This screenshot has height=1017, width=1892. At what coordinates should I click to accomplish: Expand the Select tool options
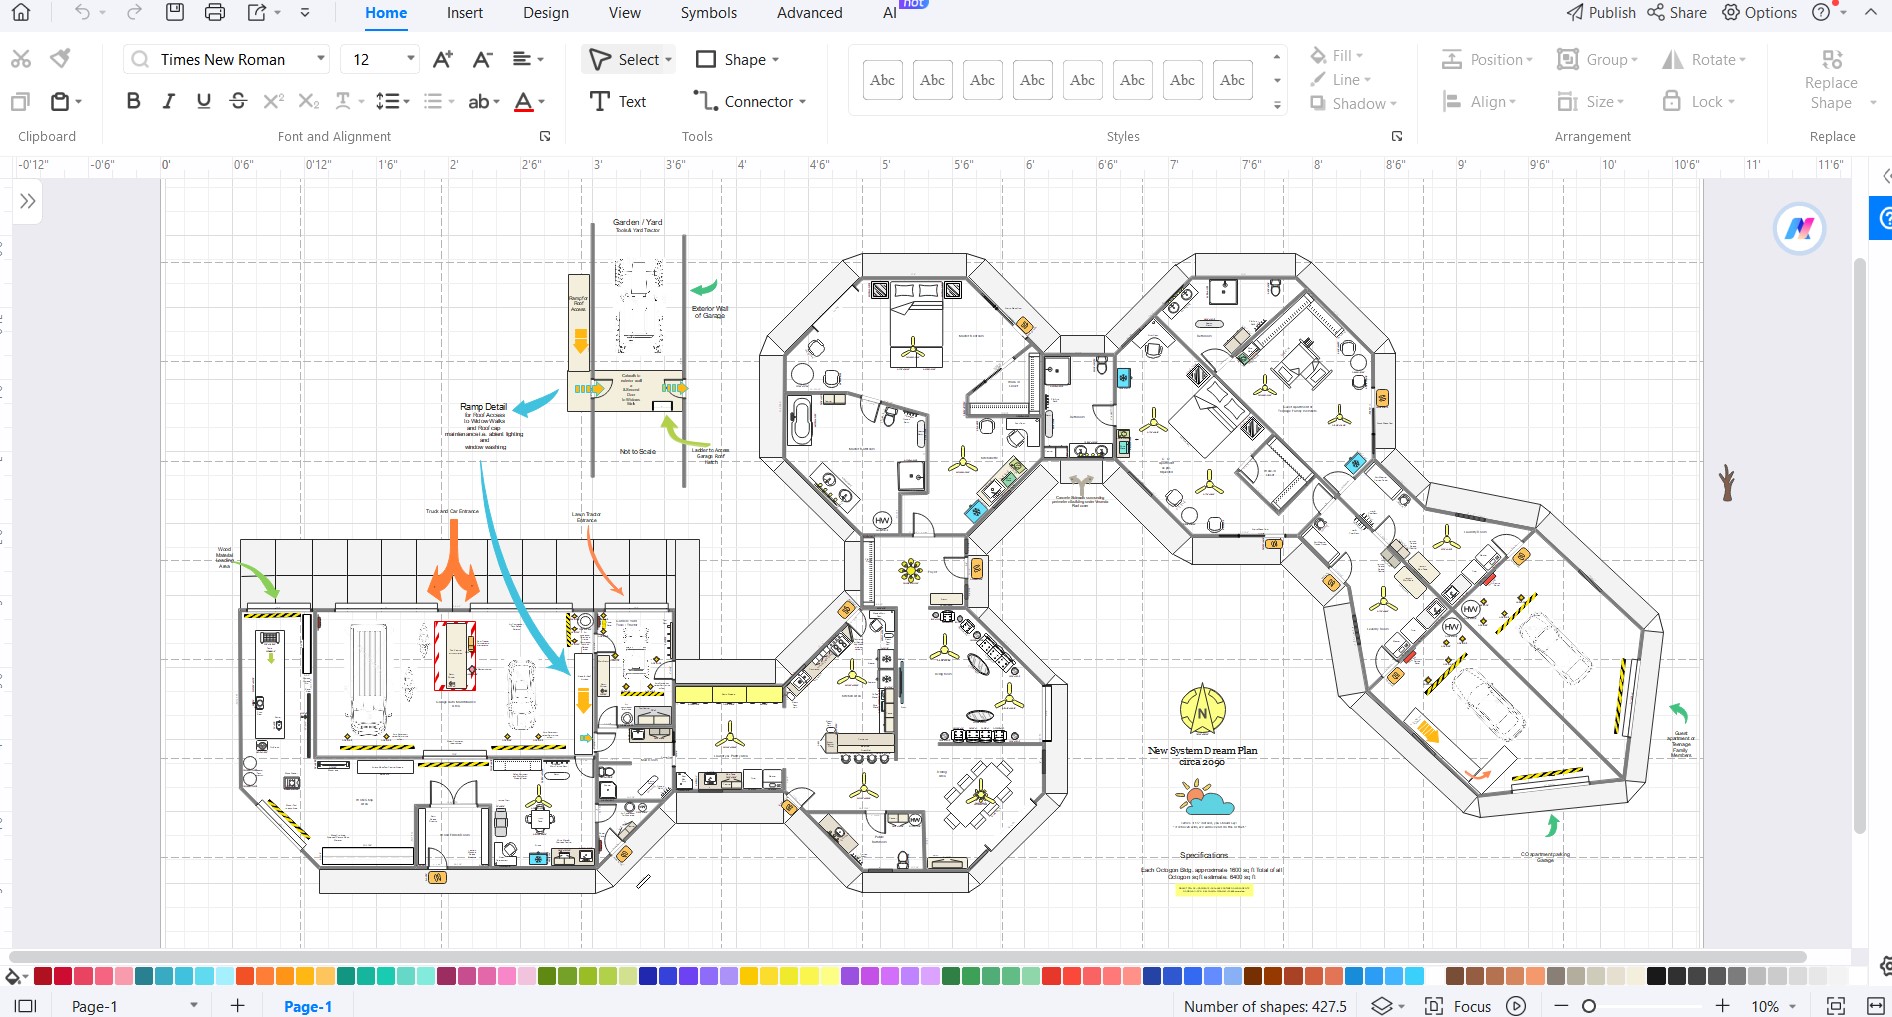[x=668, y=59]
